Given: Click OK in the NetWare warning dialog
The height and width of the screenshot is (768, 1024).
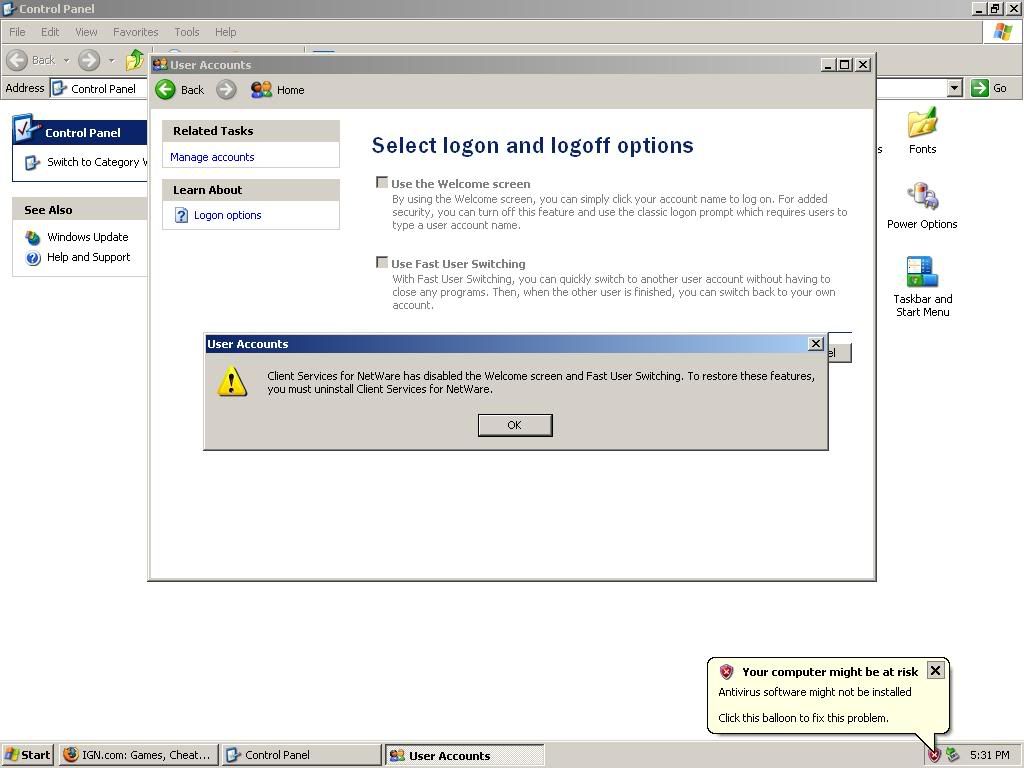Looking at the screenshot, I should point(515,425).
